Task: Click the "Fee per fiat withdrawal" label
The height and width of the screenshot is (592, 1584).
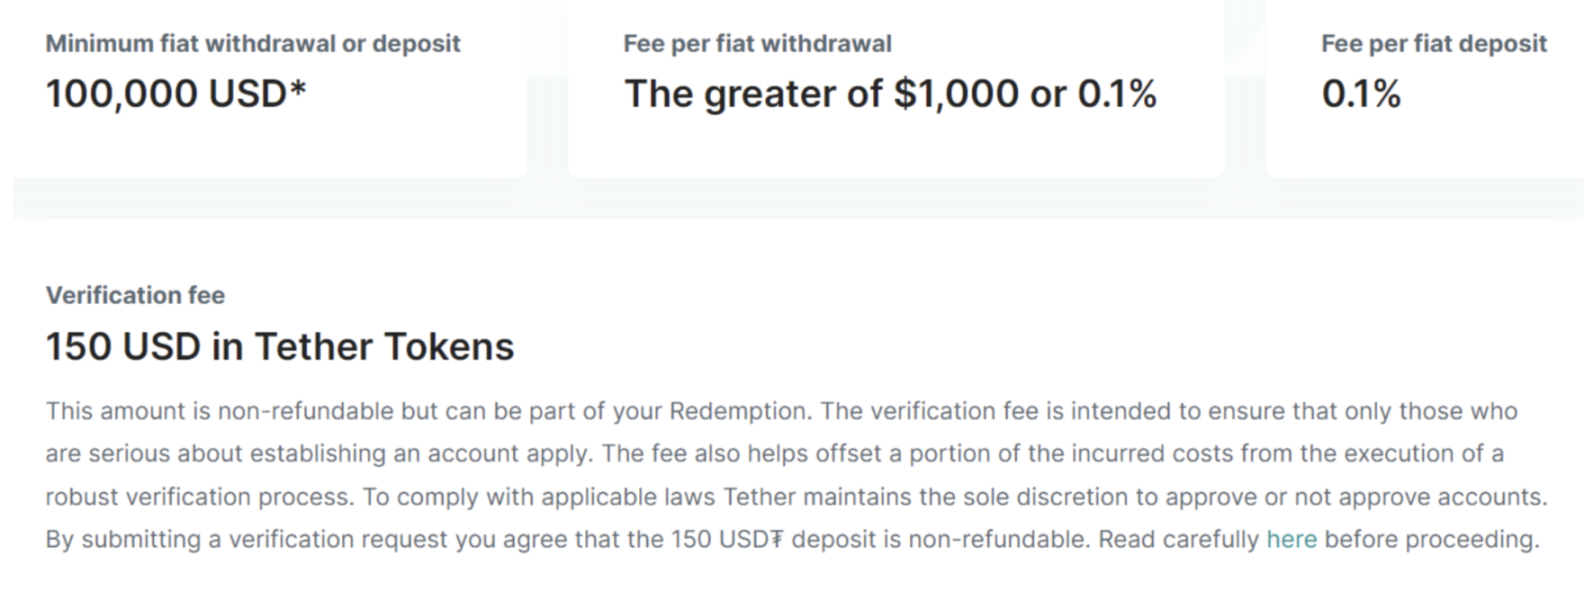Action: (x=757, y=44)
